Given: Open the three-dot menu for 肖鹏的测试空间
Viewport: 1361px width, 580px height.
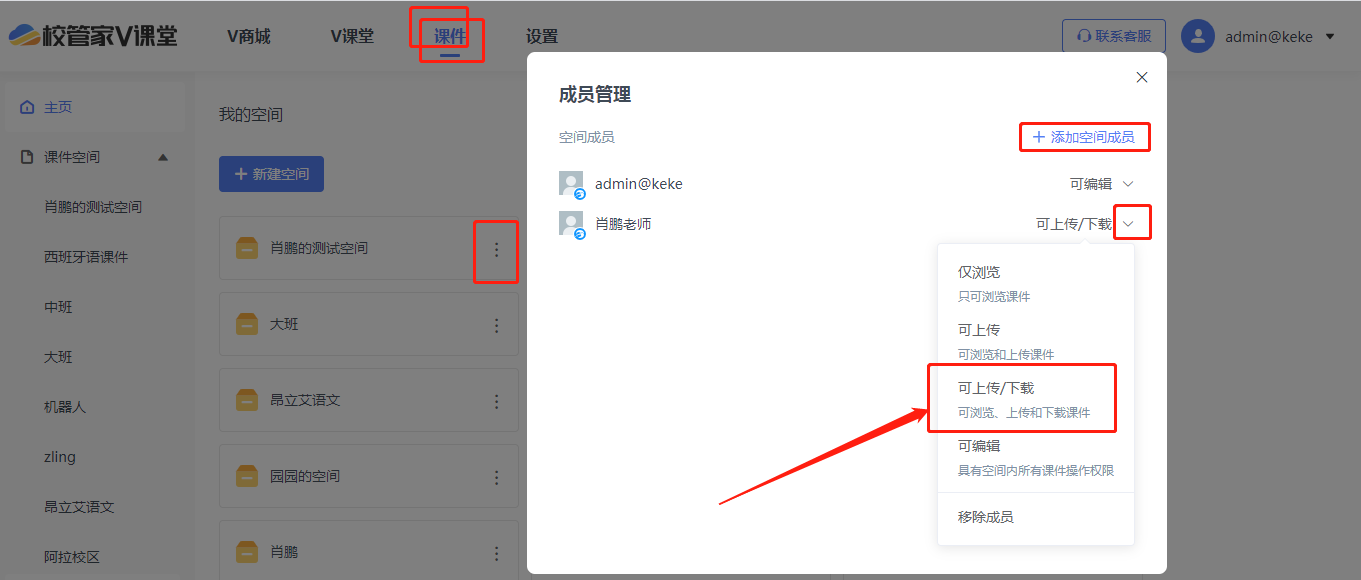Looking at the screenshot, I should (x=496, y=249).
